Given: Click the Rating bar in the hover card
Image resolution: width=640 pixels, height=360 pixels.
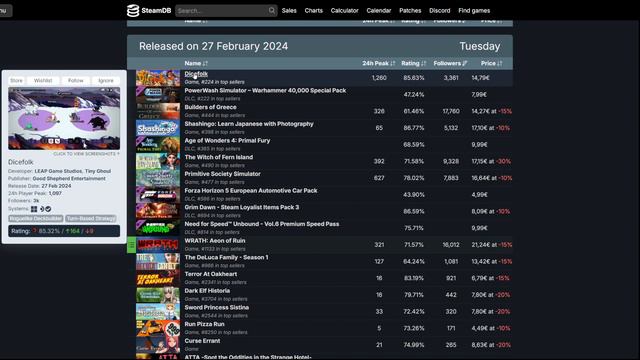Looking at the screenshot, I should coord(64,231).
